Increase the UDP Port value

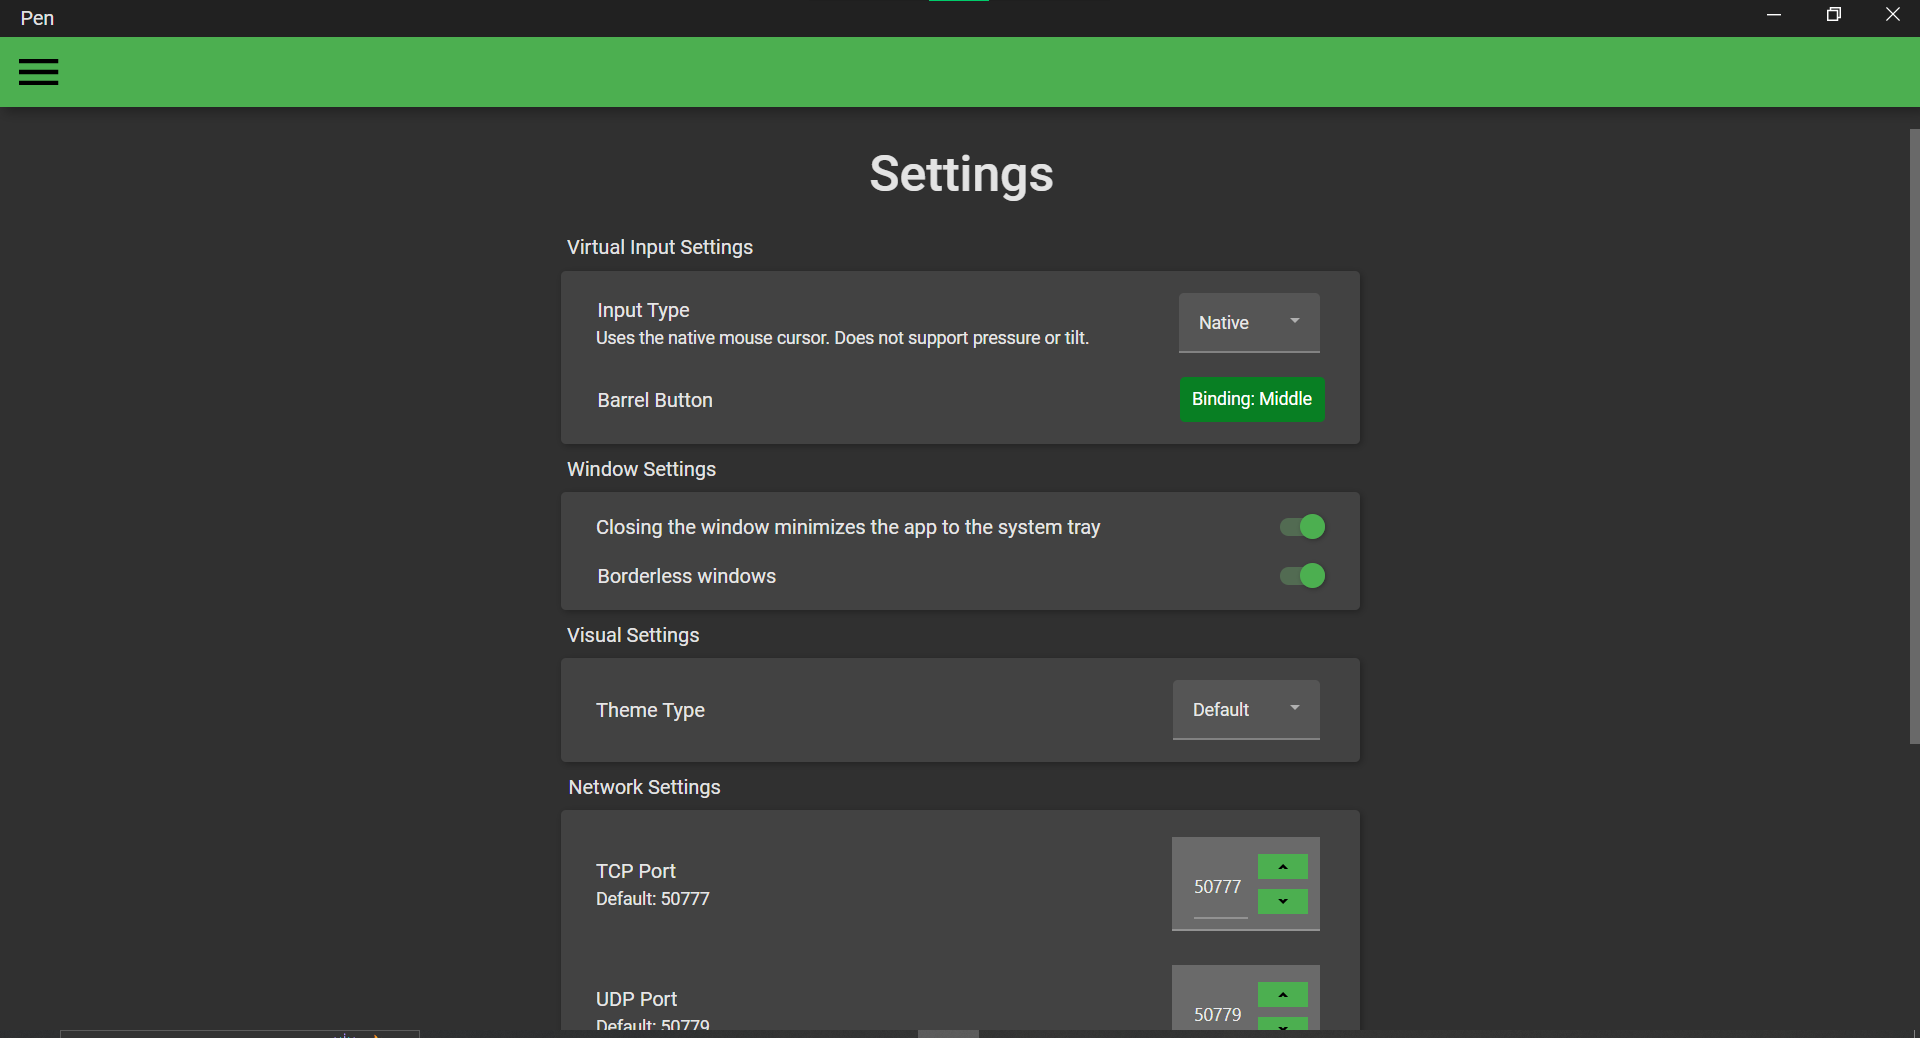[x=1282, y=995]
